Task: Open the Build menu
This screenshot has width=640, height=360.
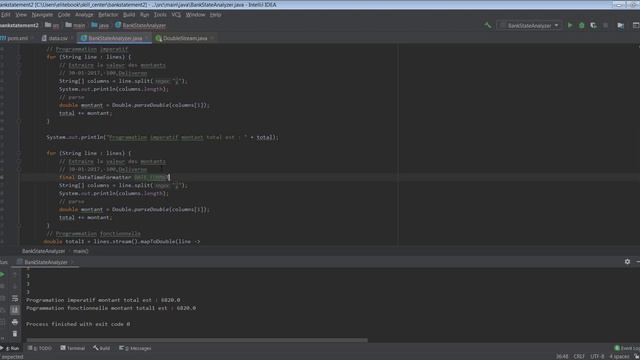Action: click(129, 15)
